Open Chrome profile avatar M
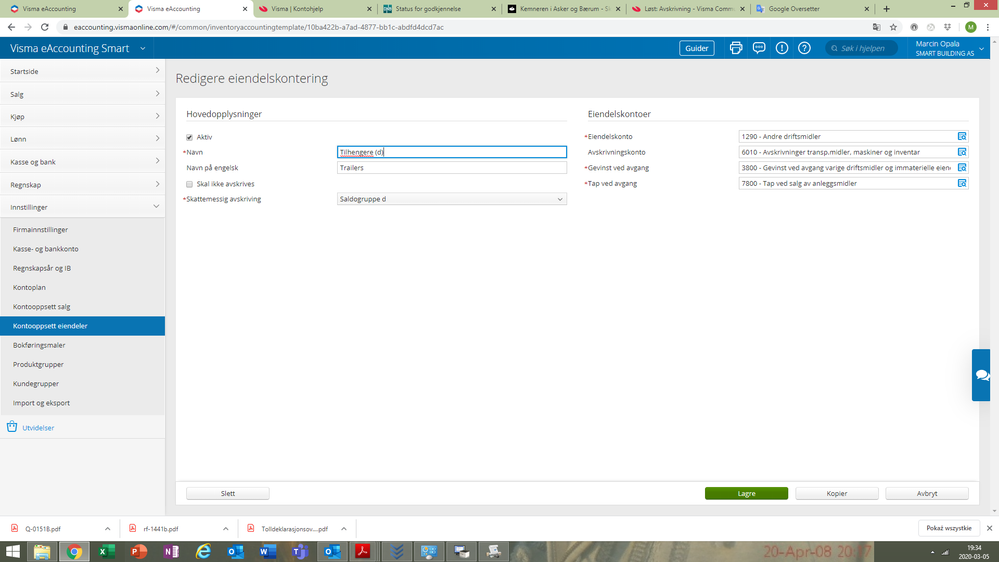The image size is (999, 562). pos(970,27)
